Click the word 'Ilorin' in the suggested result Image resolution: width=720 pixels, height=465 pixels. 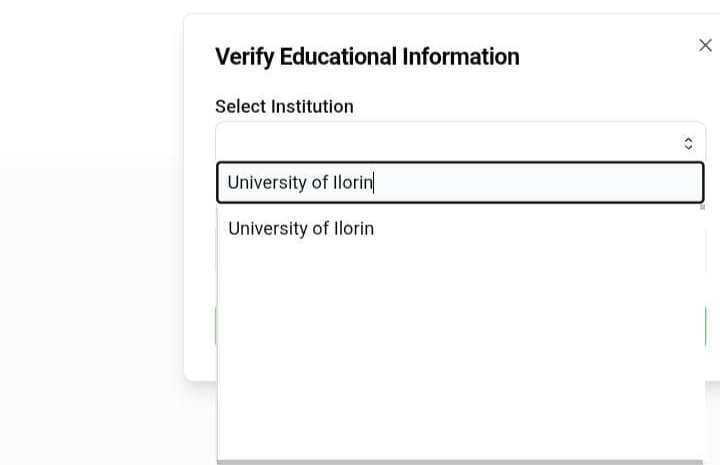pos(354,229)
